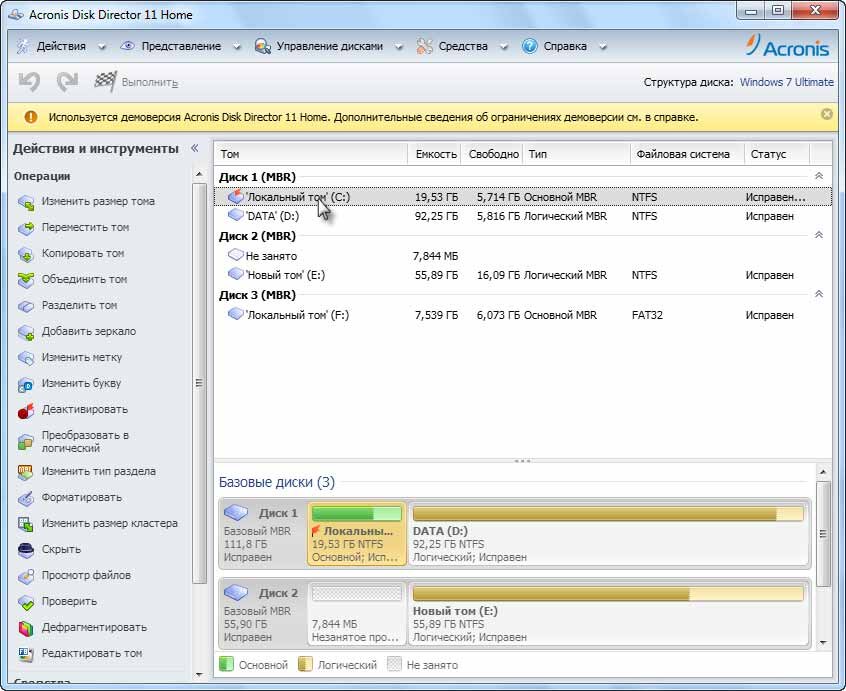The width and height of the screenshot is (846, 691).
Task: Click Диск 1 drive icon in graphical panel
Action: (x=236, y=512)
